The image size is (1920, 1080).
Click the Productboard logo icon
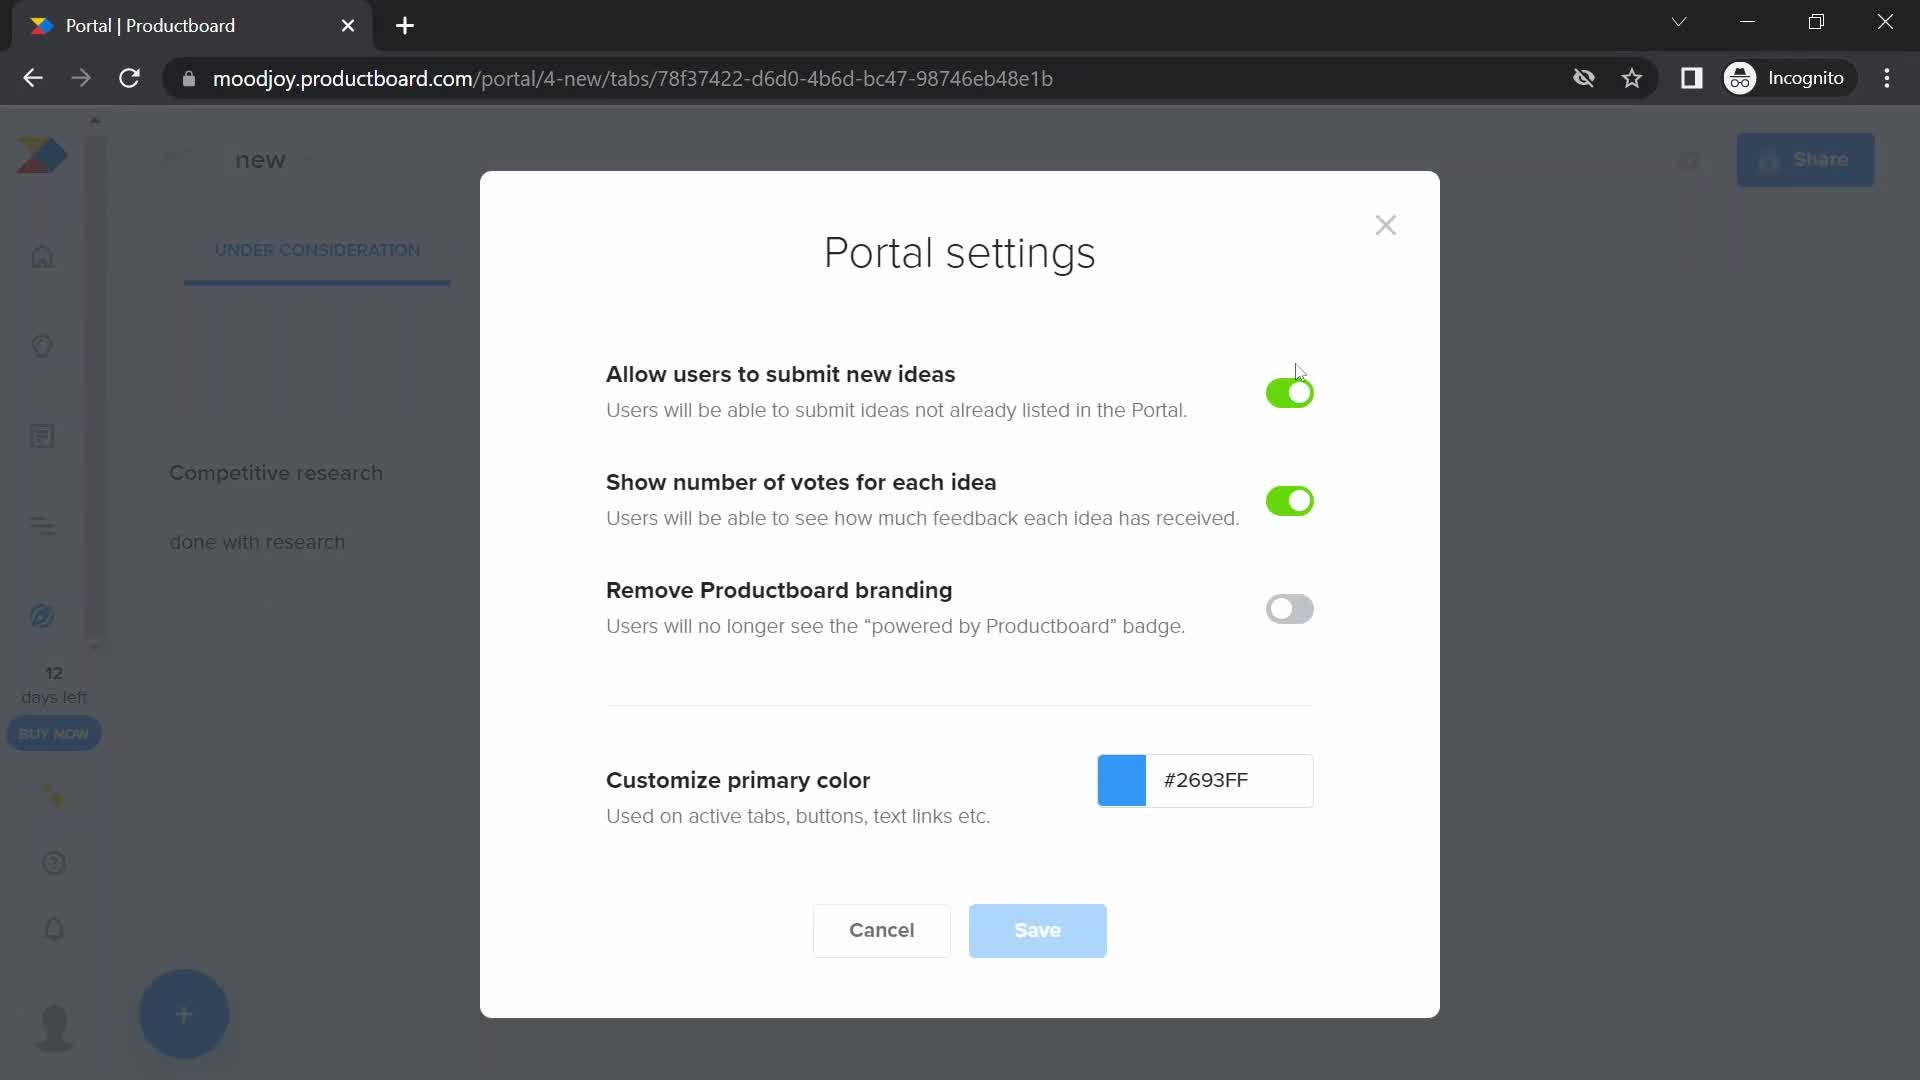tap(42, 156)
